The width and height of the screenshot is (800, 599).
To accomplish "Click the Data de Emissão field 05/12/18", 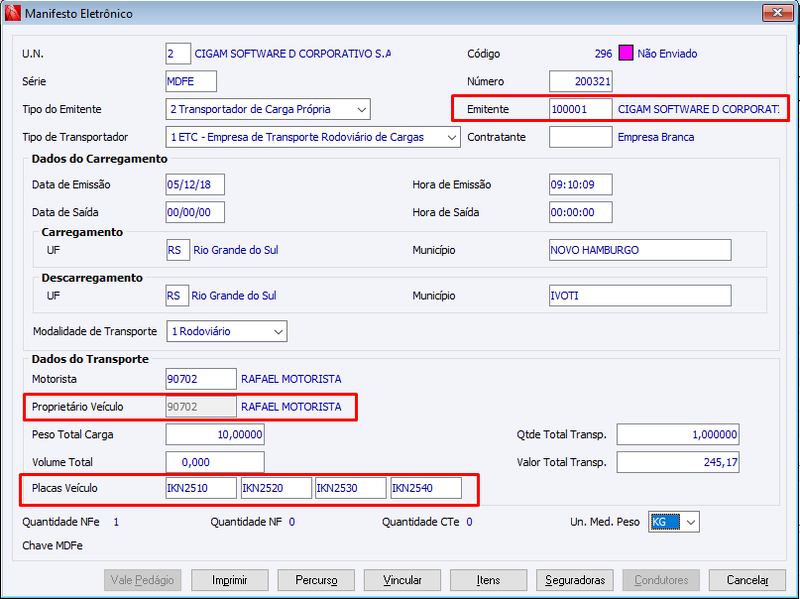I will [x=195, y=185].
